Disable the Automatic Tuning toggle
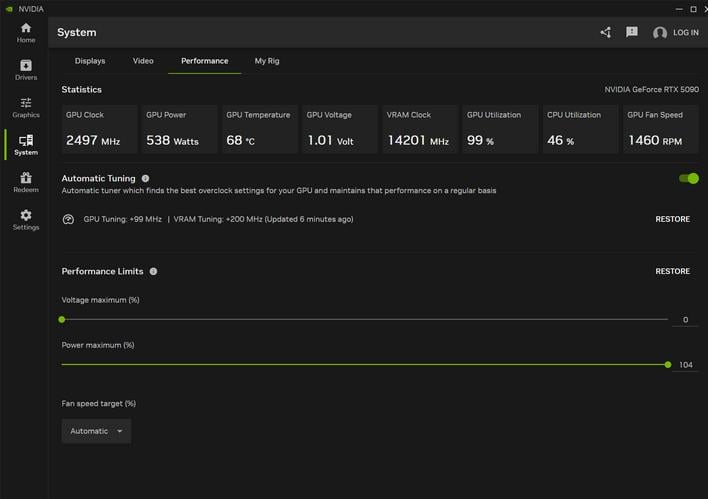The width and height of the screenshot is (708, 499). coord(688,178)
